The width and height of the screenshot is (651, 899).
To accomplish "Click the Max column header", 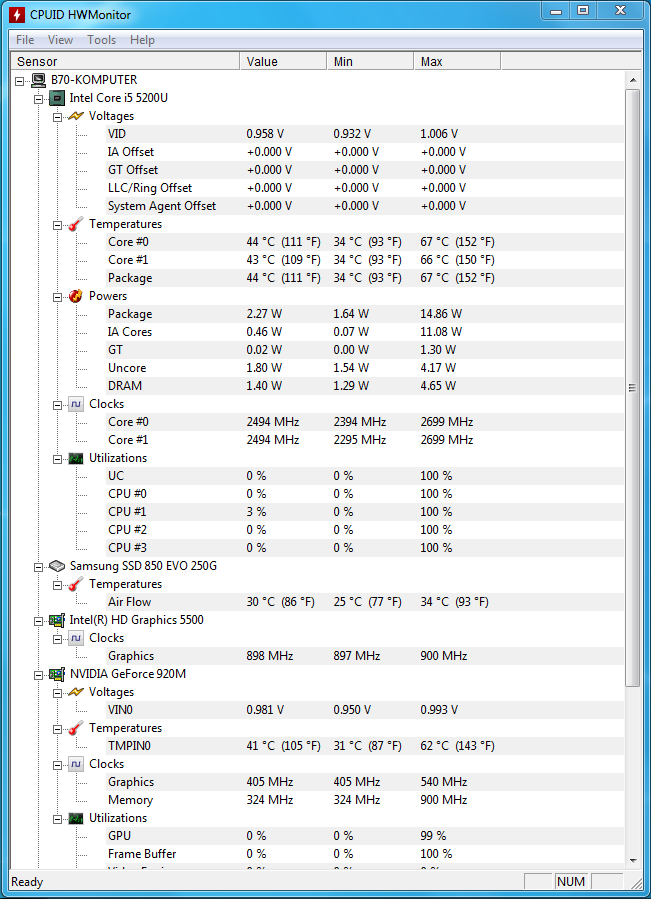I will pos(458,61).
